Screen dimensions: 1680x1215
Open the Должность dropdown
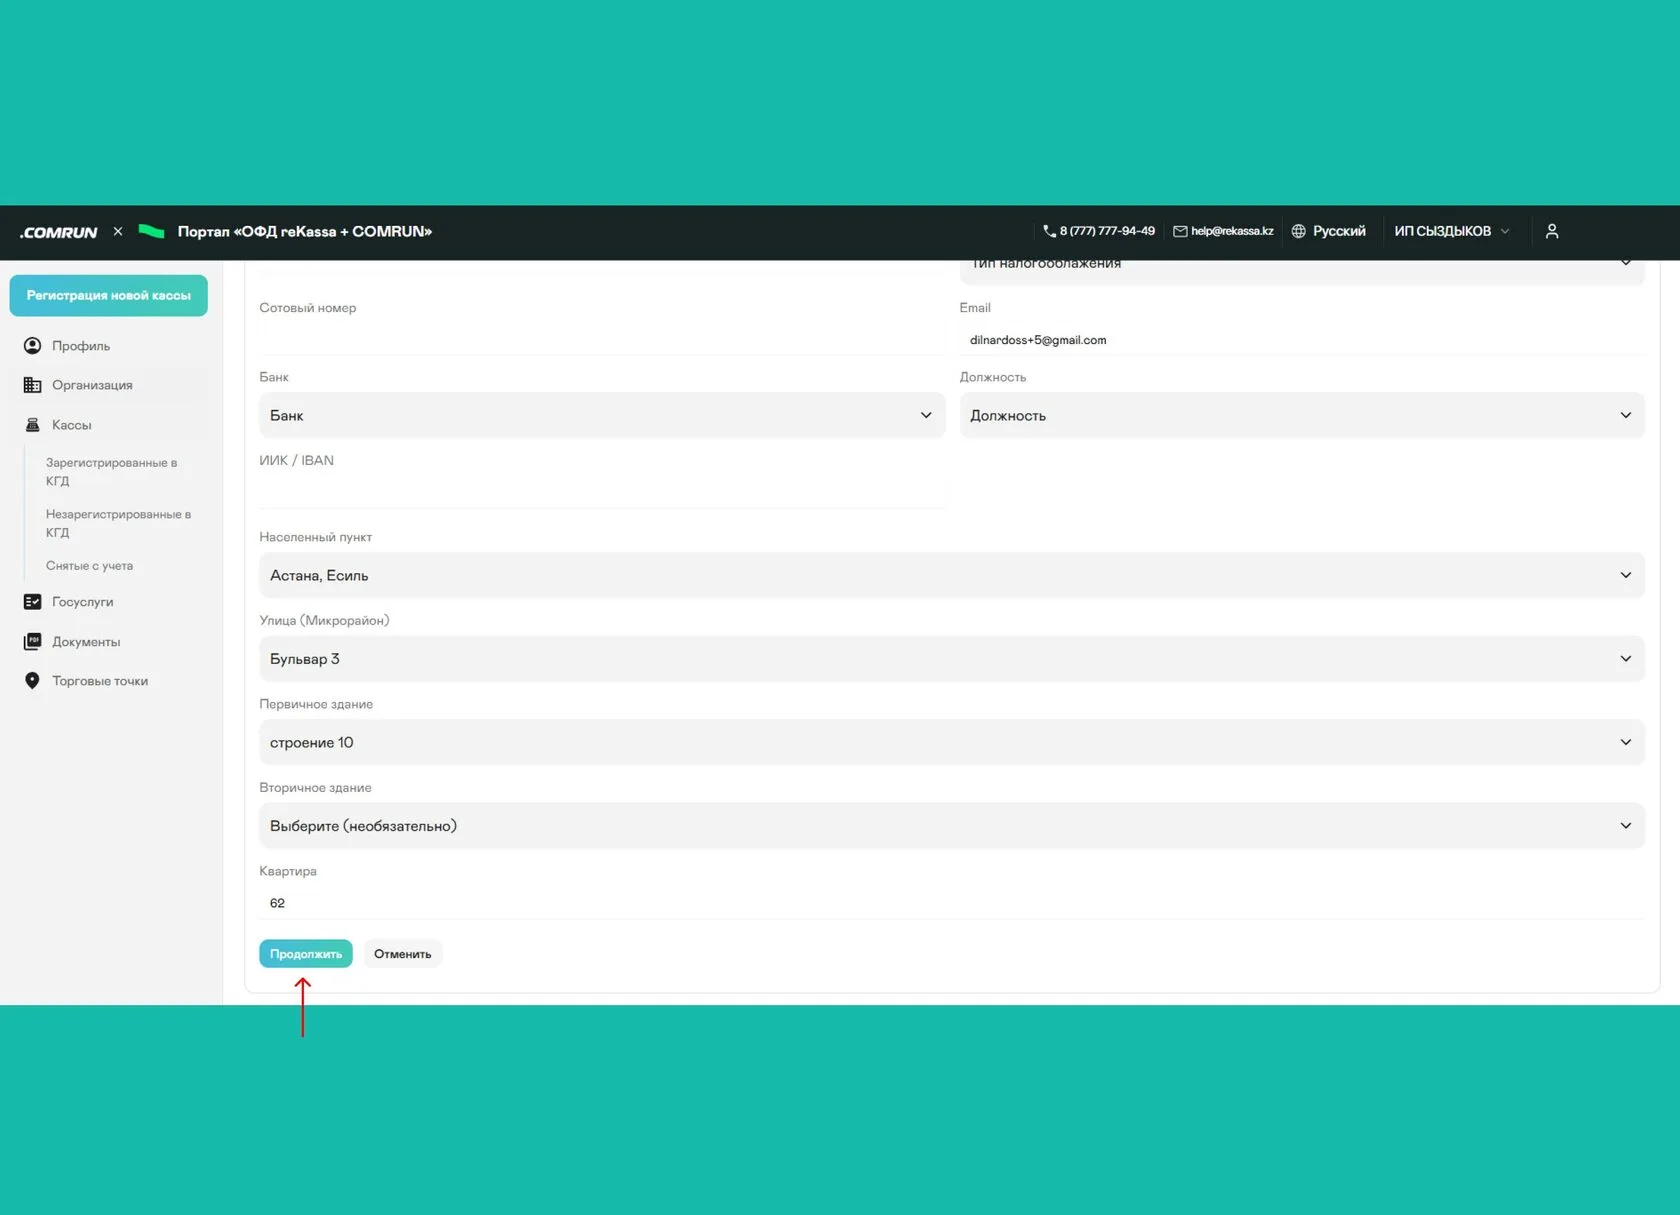[1302, 415]
